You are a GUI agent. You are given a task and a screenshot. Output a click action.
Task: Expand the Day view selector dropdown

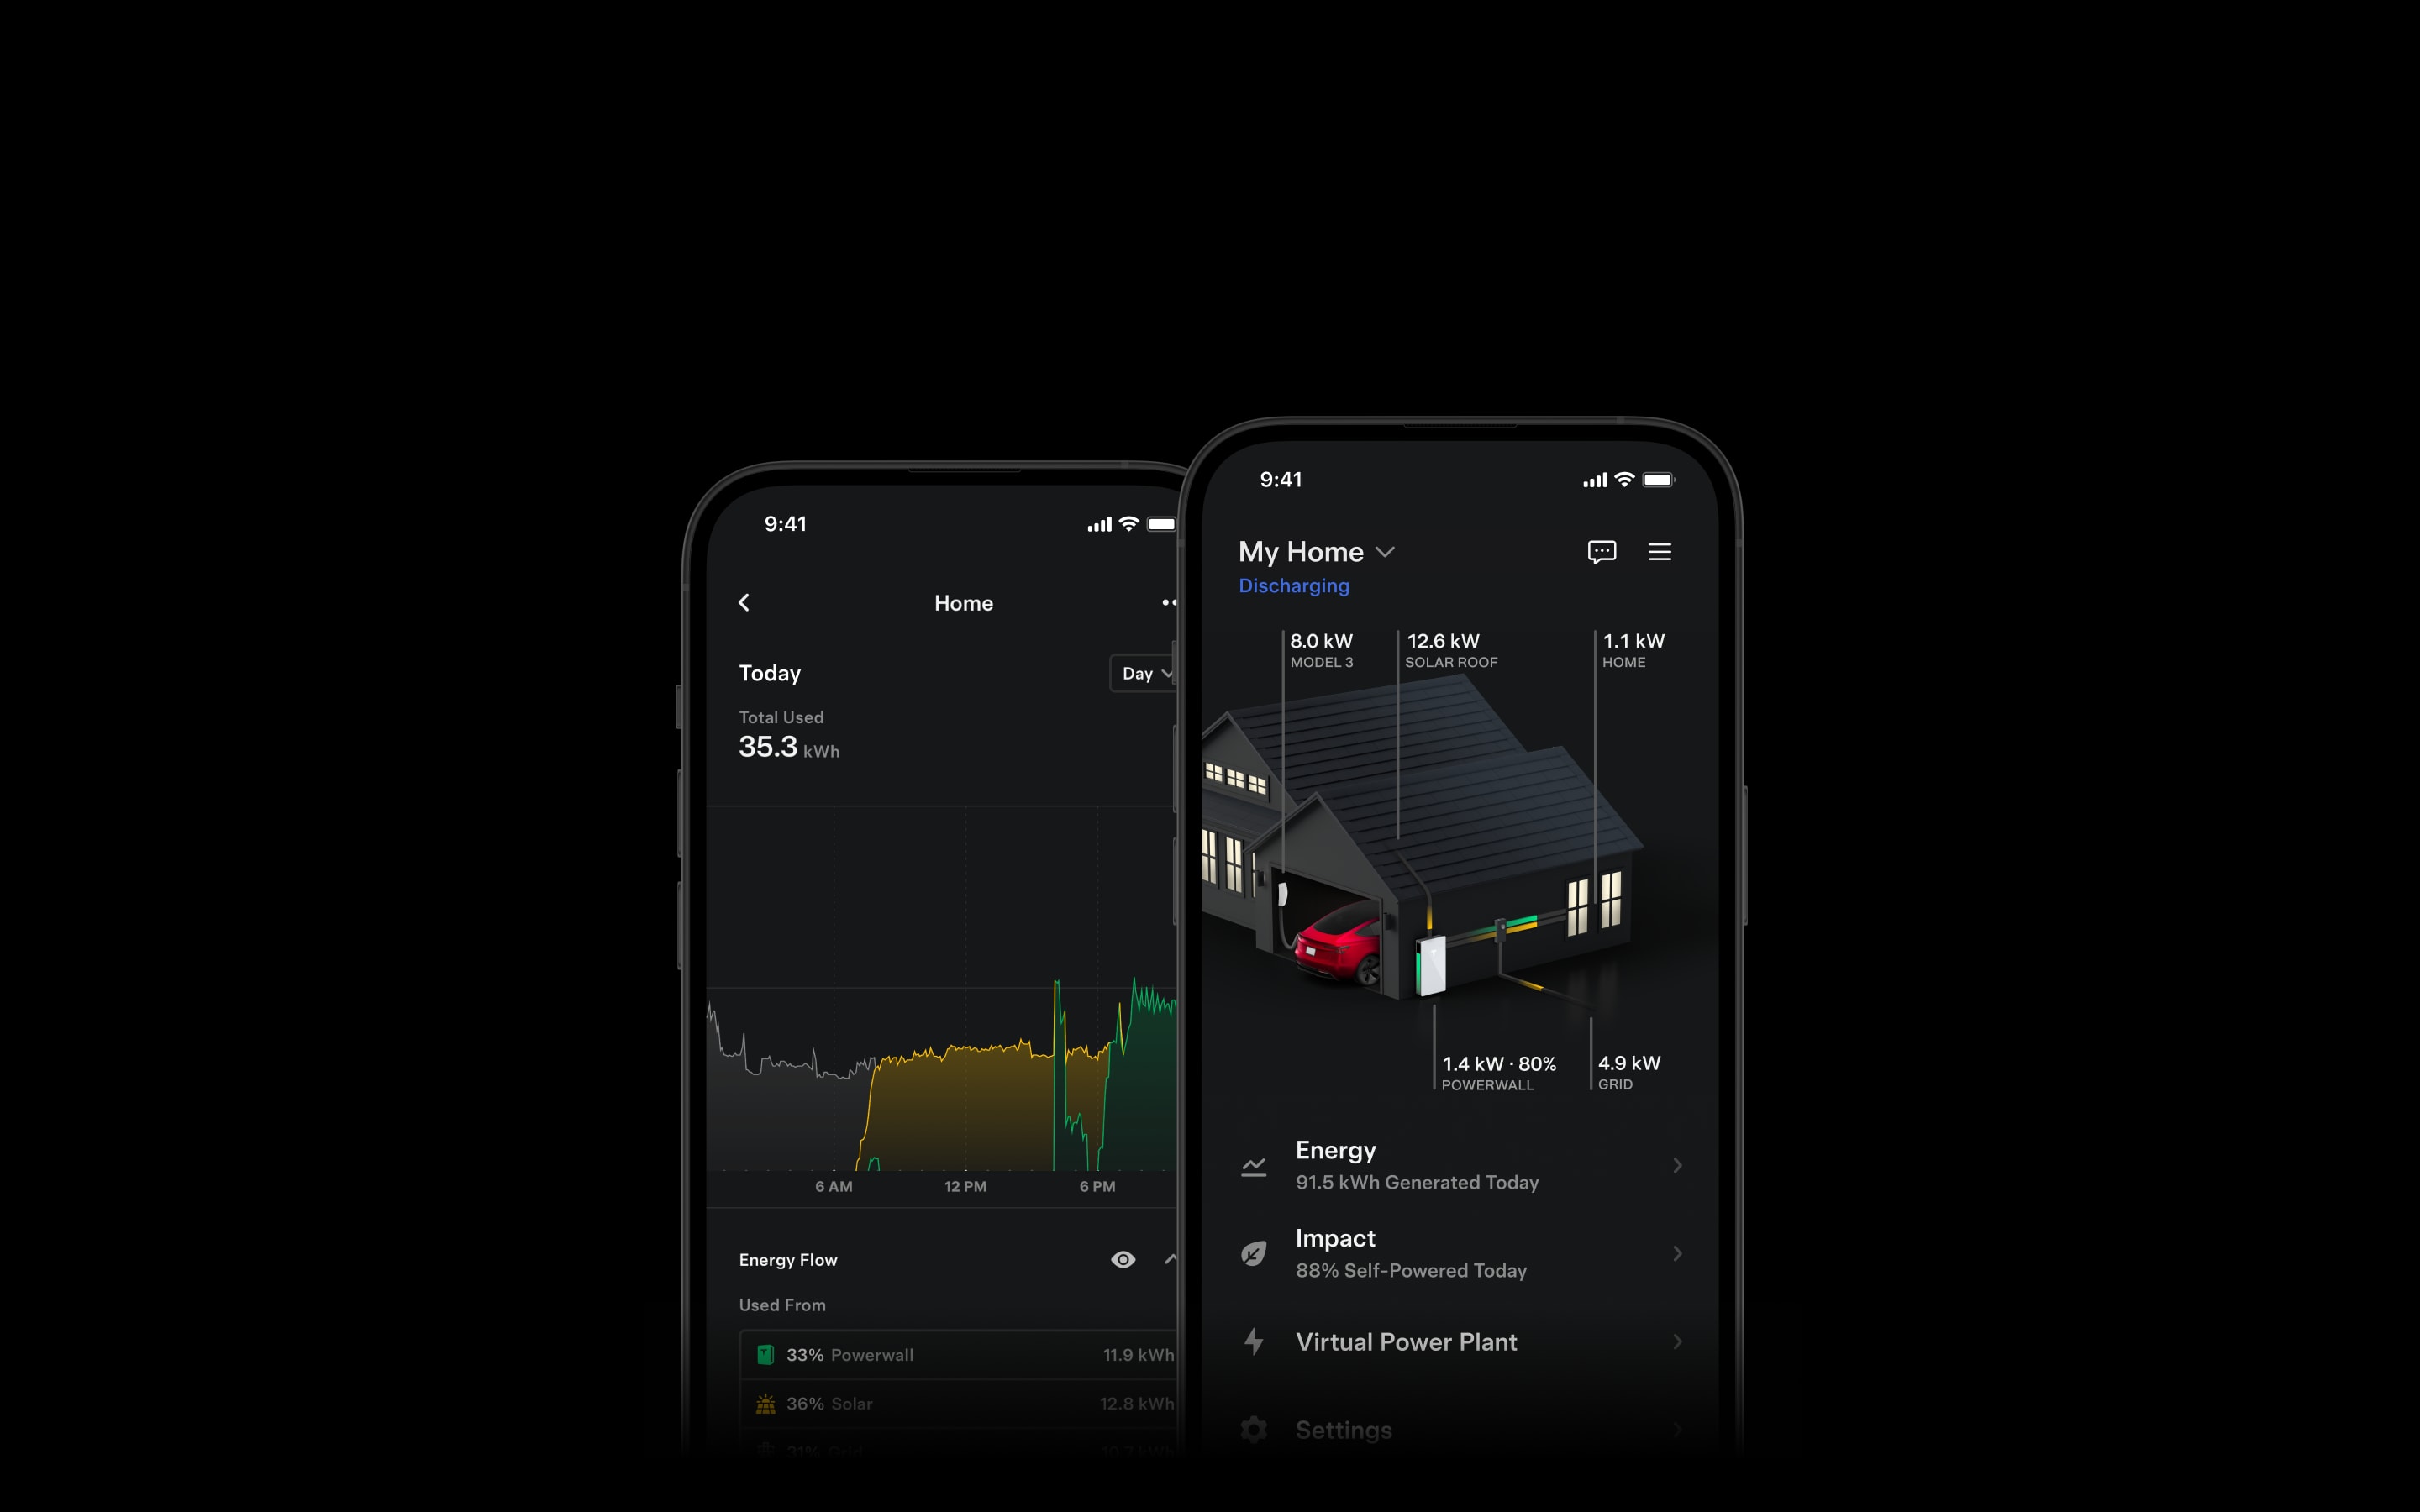1144,672
